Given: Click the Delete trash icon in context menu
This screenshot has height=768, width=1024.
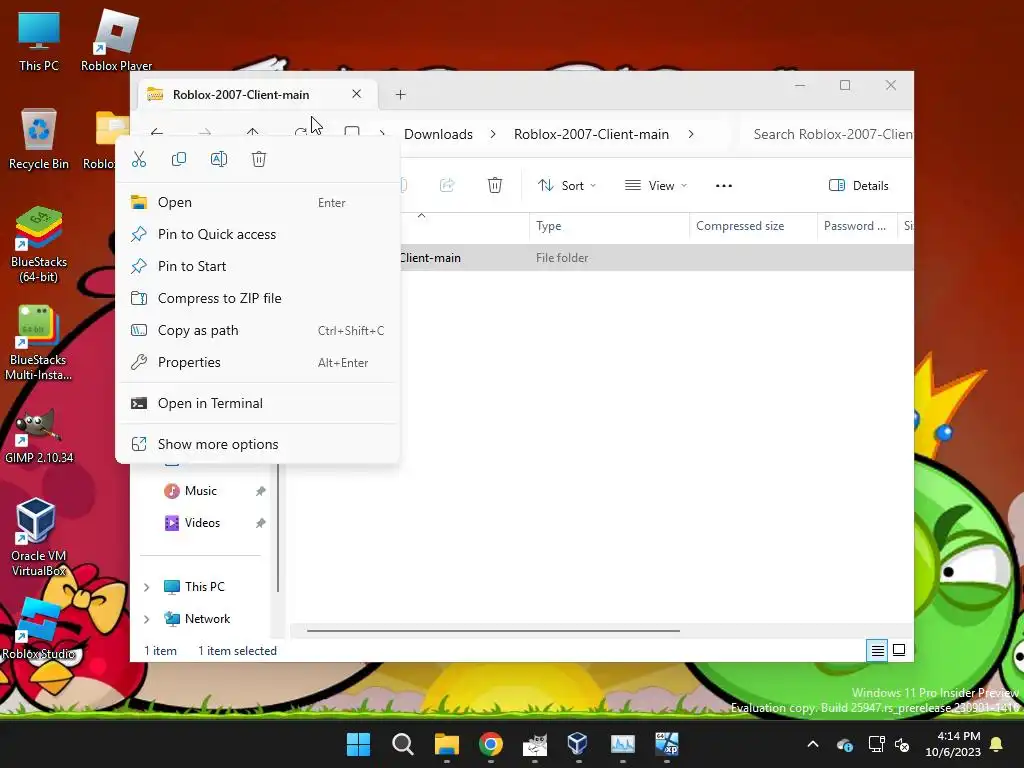Looking at the screenshot, I should [259, 159].
